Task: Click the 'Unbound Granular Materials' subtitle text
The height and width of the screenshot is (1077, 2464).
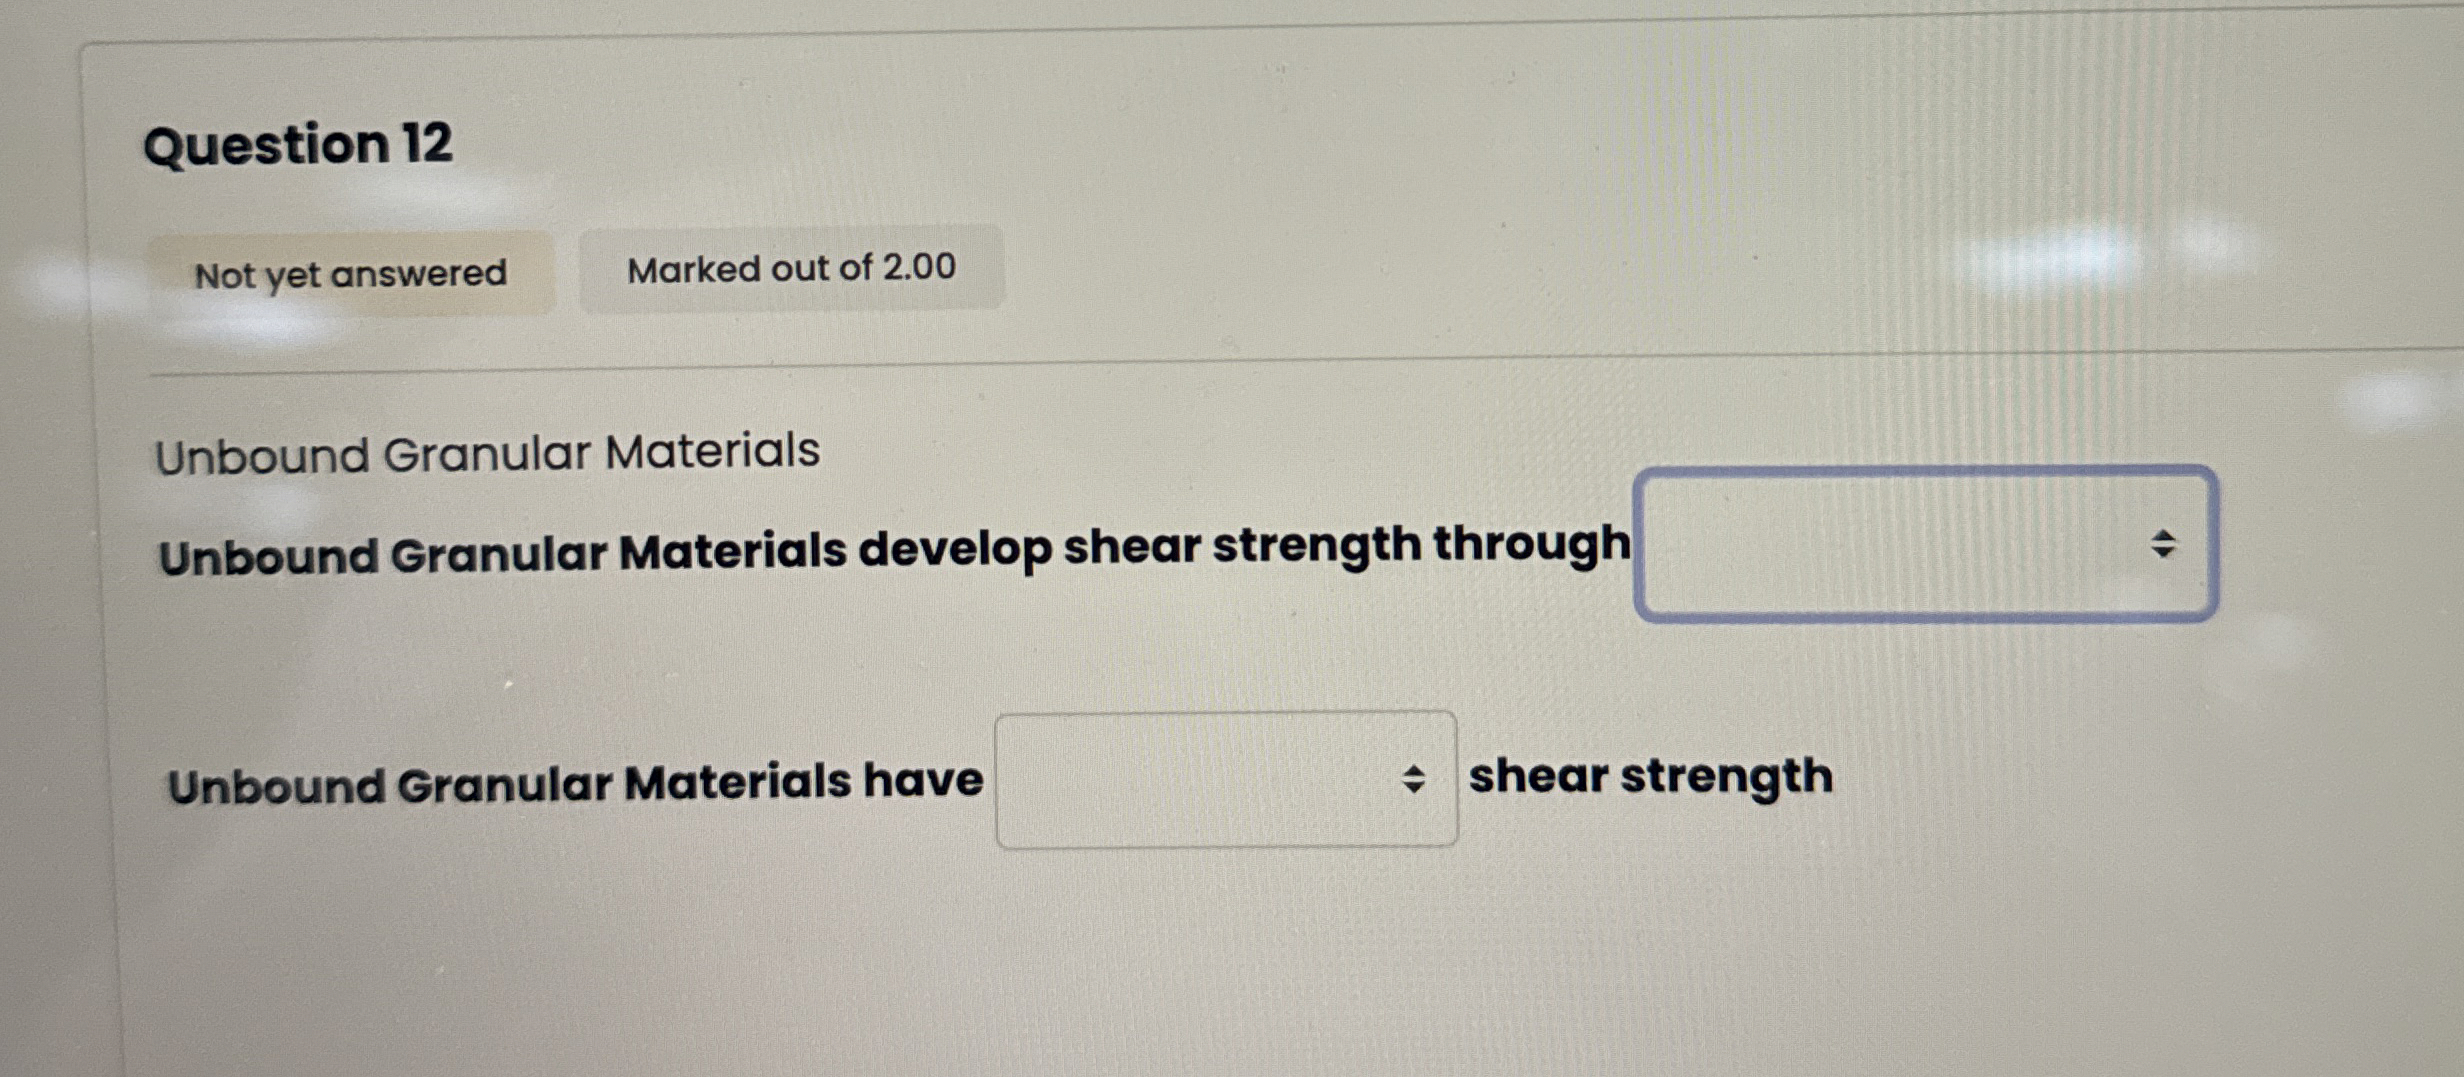Action: 487,452
